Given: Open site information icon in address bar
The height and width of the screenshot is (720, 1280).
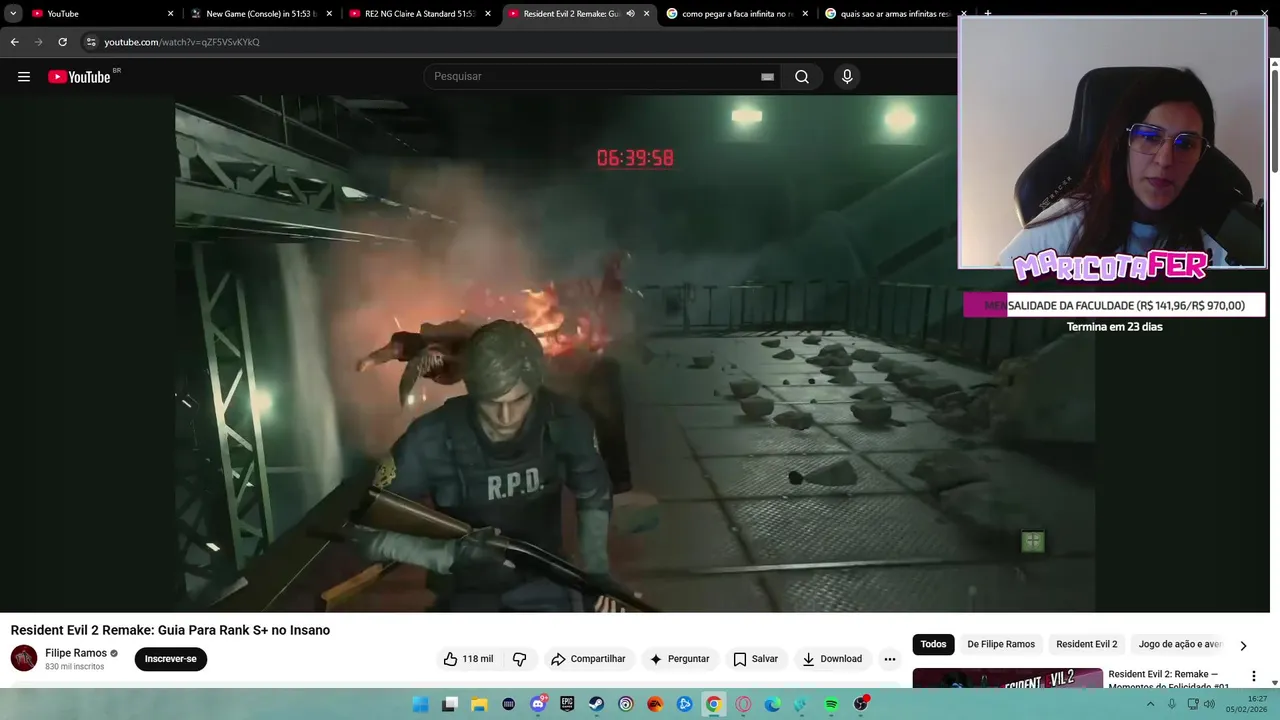Looking at the screenshot, I should (90, 42).
